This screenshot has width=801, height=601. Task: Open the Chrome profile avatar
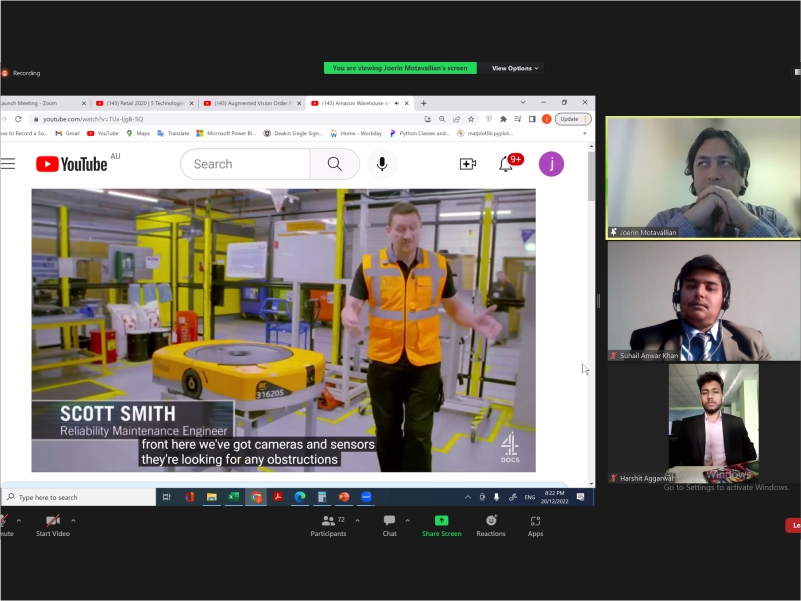point(546,119)
